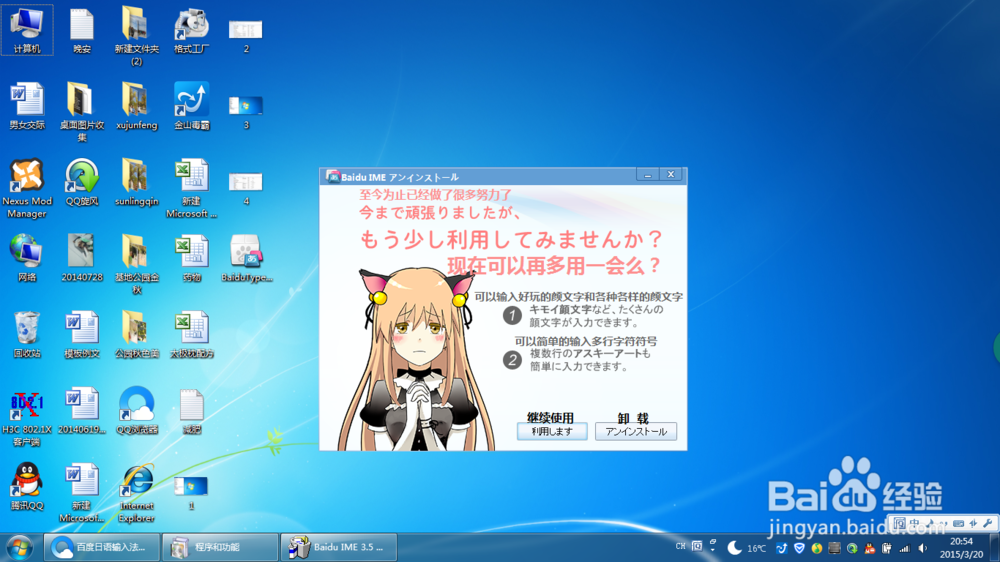The height and width of the screenshot is (562, 1000).
Task: Minimize the Baidu IME uninstall dialog
Action: tap(647, 175)
